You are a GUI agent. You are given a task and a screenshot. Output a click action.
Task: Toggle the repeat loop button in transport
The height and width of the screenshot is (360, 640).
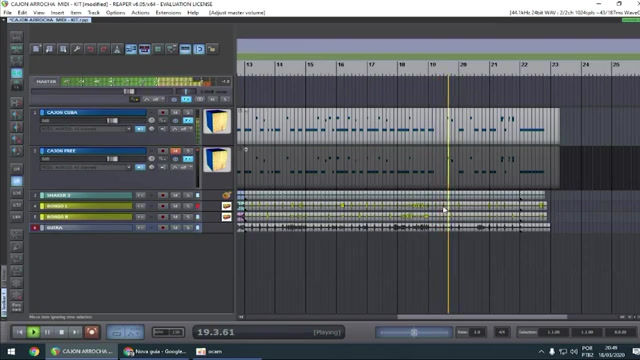pos(117,332)
